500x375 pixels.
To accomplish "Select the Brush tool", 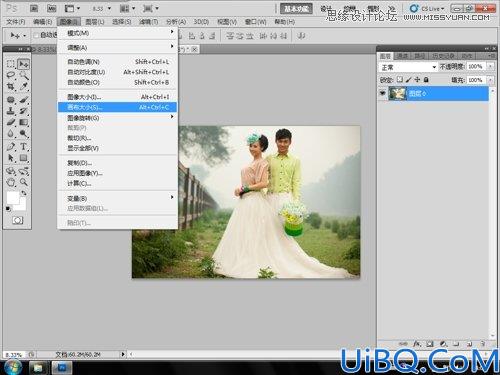I will click(x=24, y=100).
